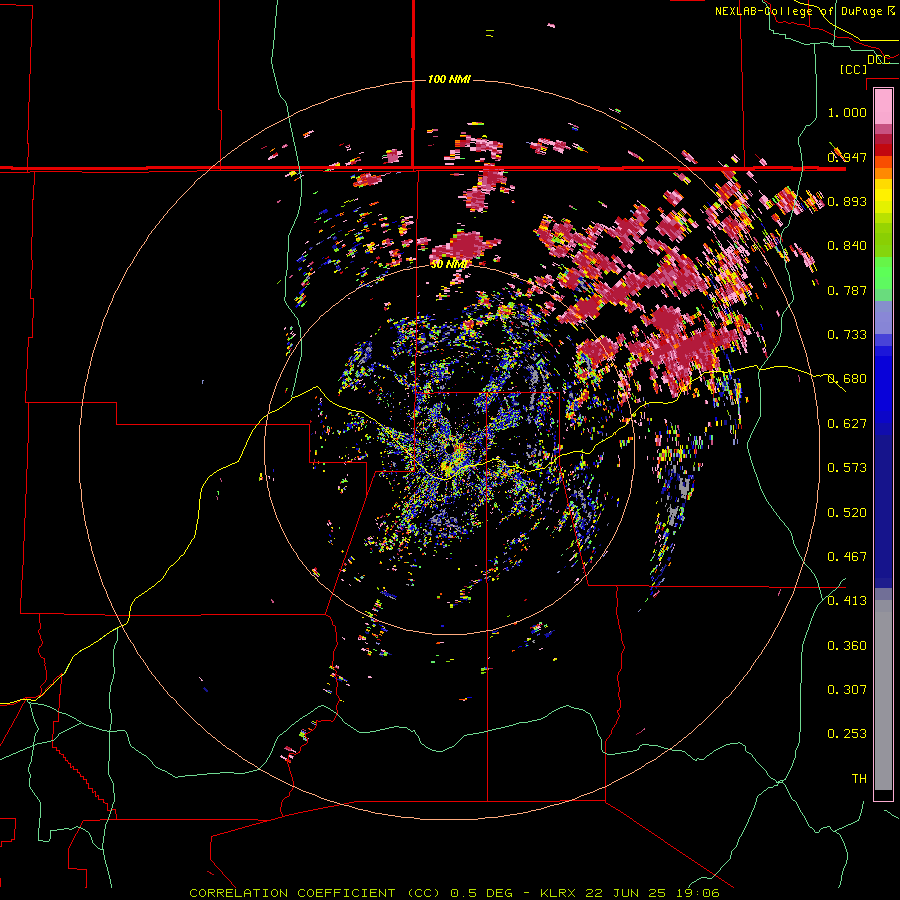Viewport: 900px width, 900px height.
Task: Select the 0.893 scale value
Action: pyautogui.click(x=847, y=201)
